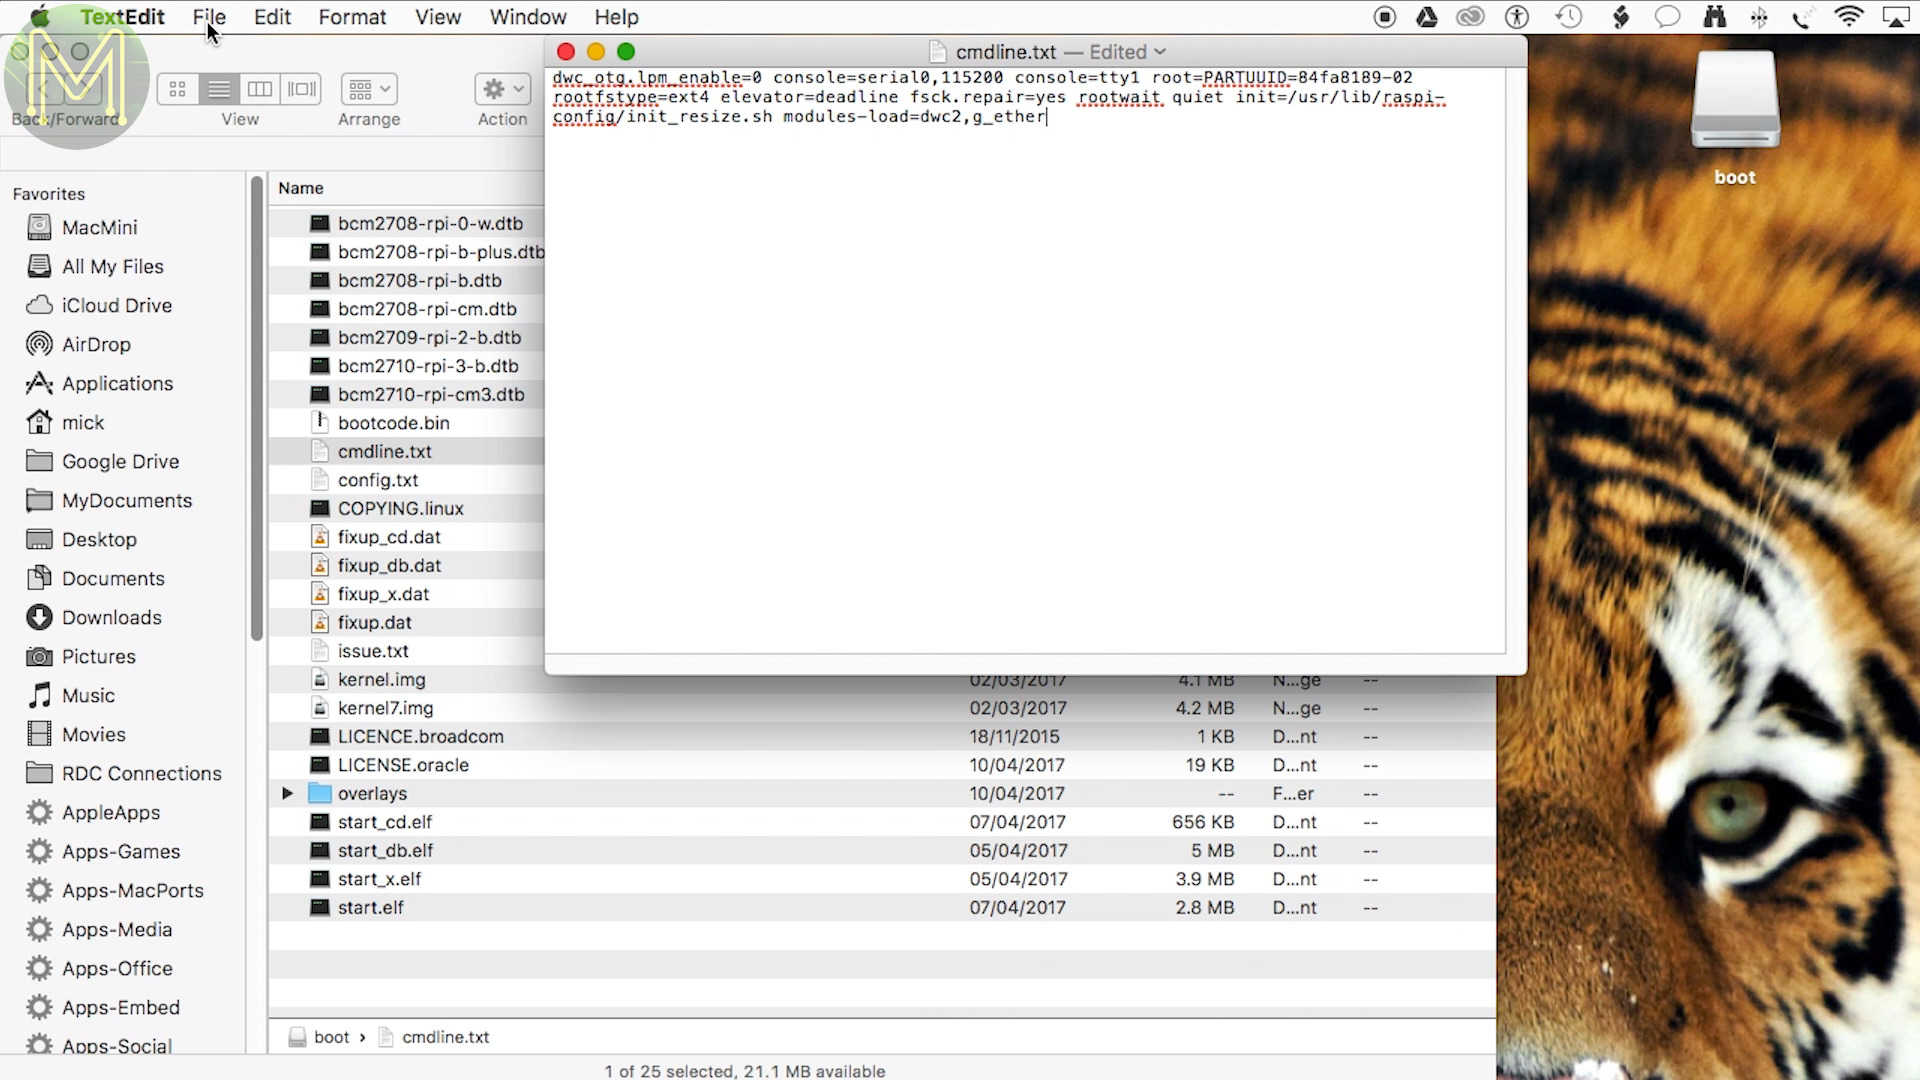Open the Format menu

(352, 17)
